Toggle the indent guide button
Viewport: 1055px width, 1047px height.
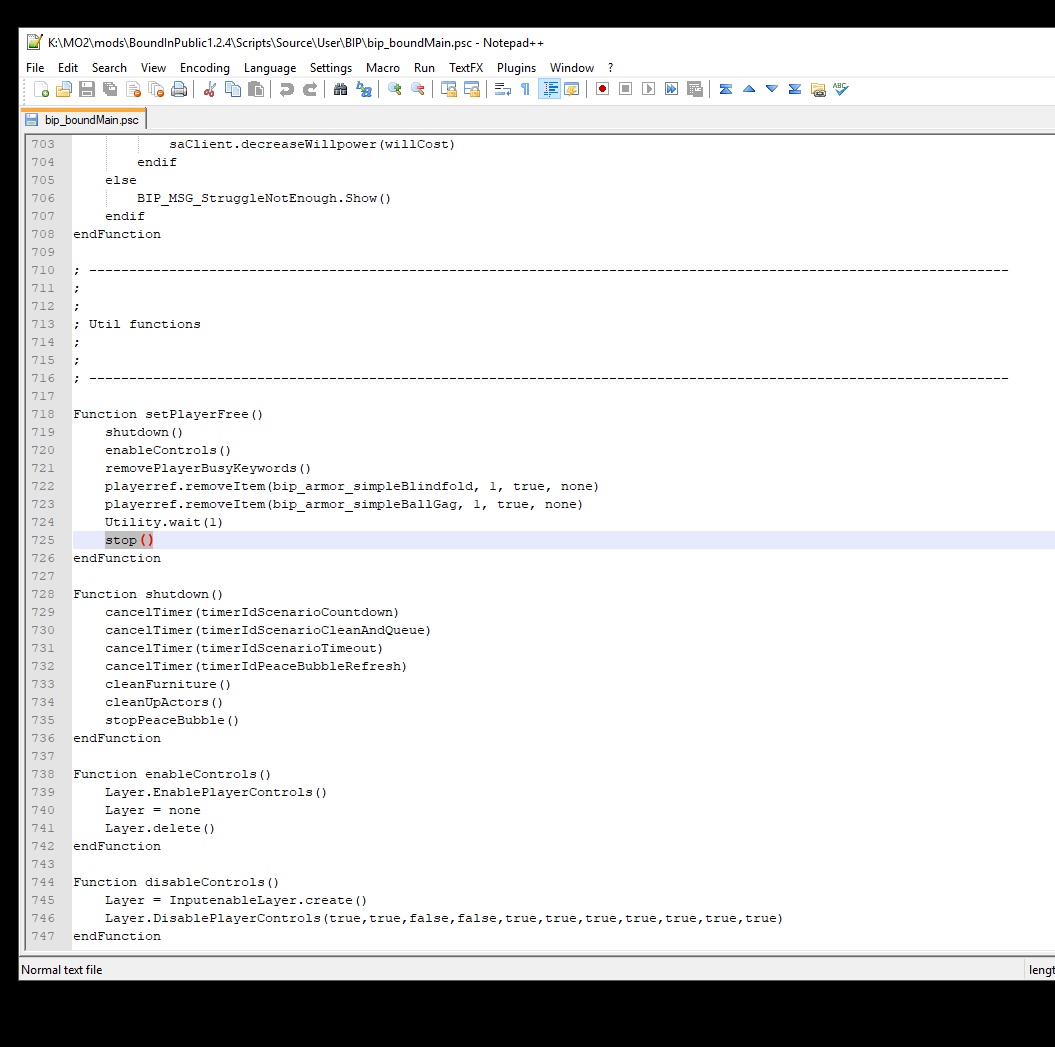[549, 89]
